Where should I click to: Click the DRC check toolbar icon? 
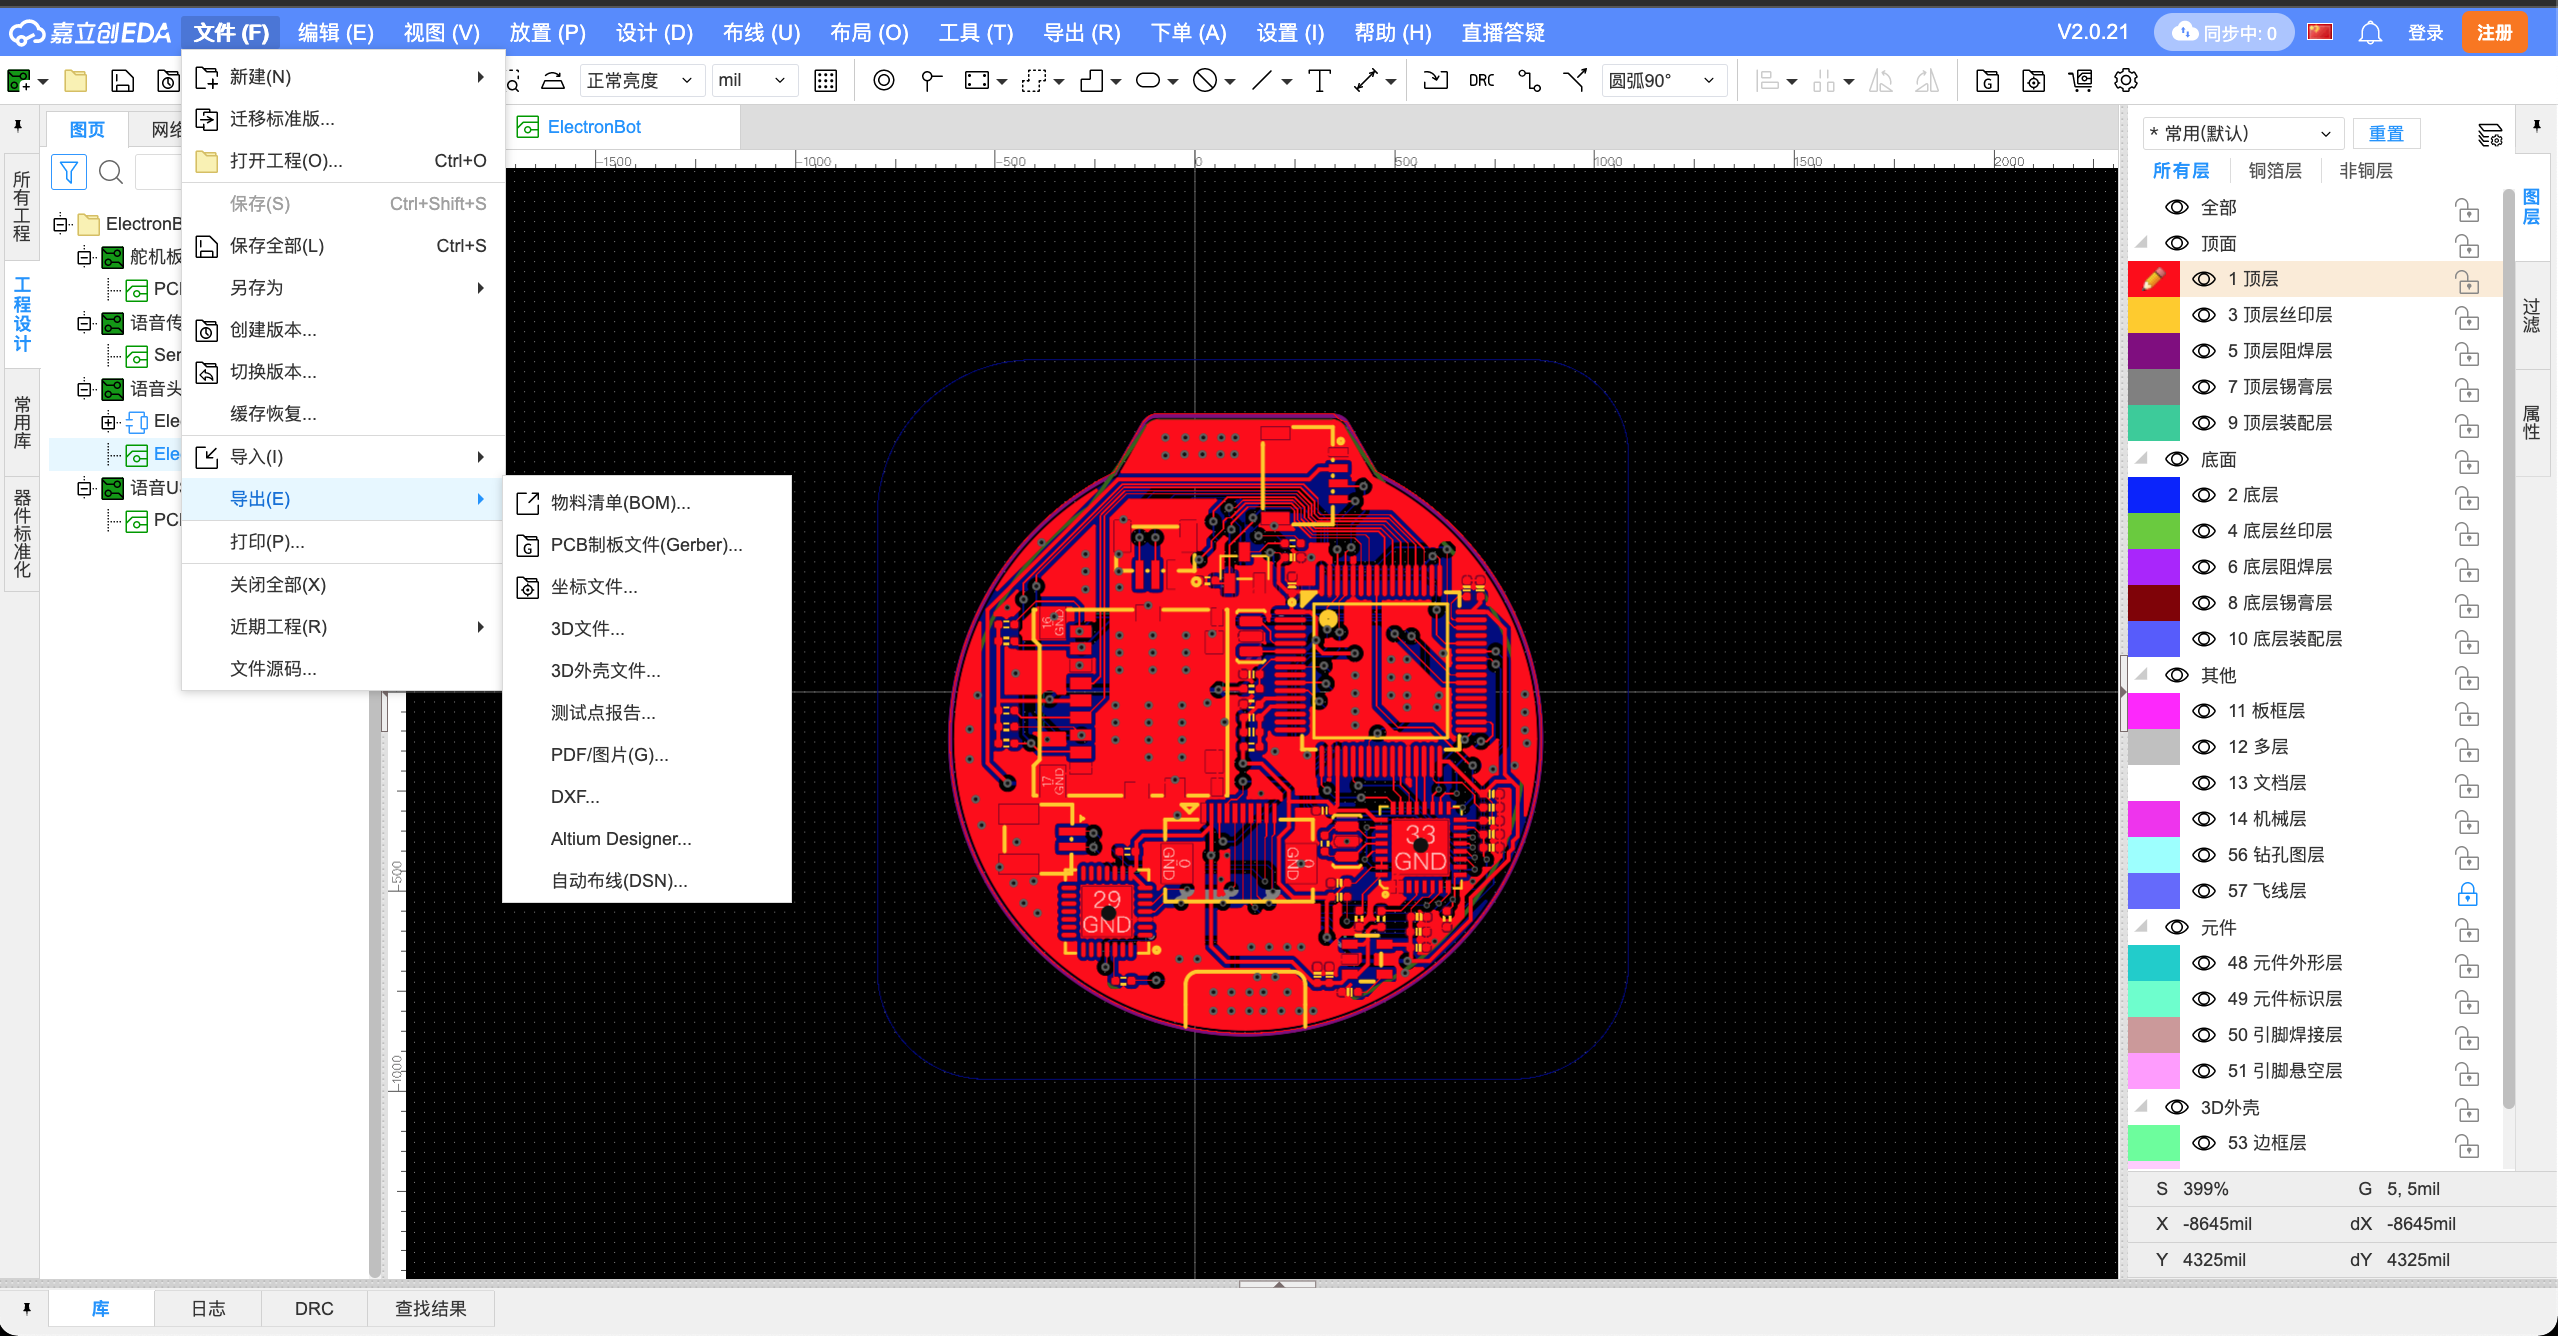[x=1481, y=81]
